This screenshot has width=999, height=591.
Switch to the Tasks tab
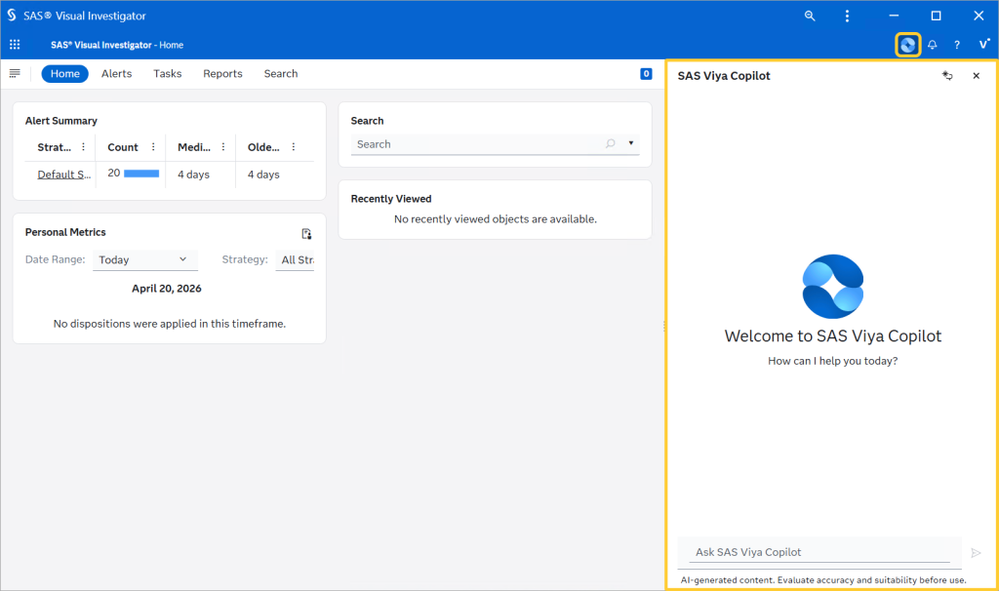(168, 74)
